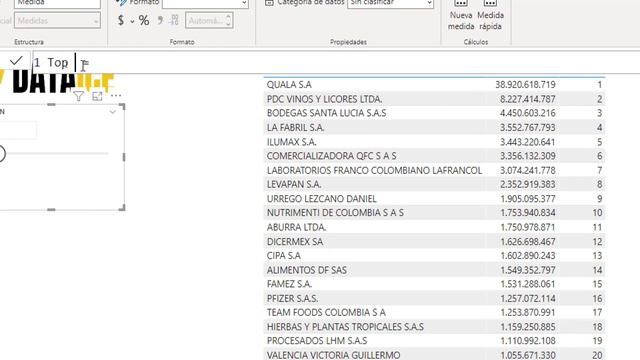Click in the formula bar text
The height and width of the screenshot is (360, 640).
click(x=58, y=62)
